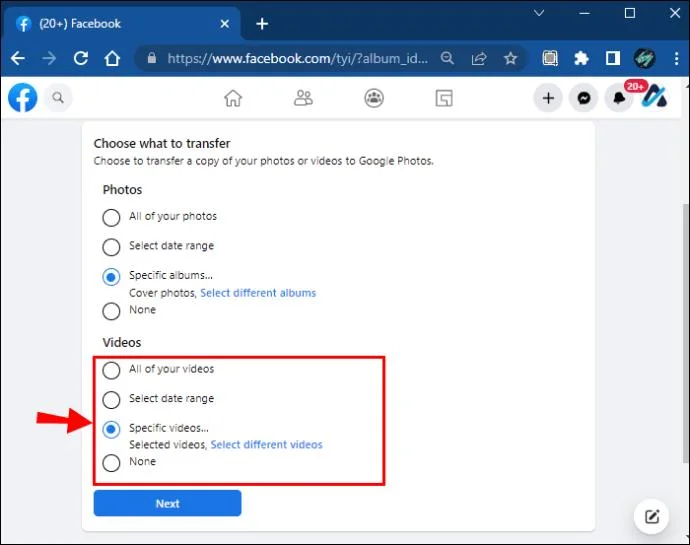Open the Friends page
The height and width of the screenshot is (545, 690).
click(x=303, y=98)
